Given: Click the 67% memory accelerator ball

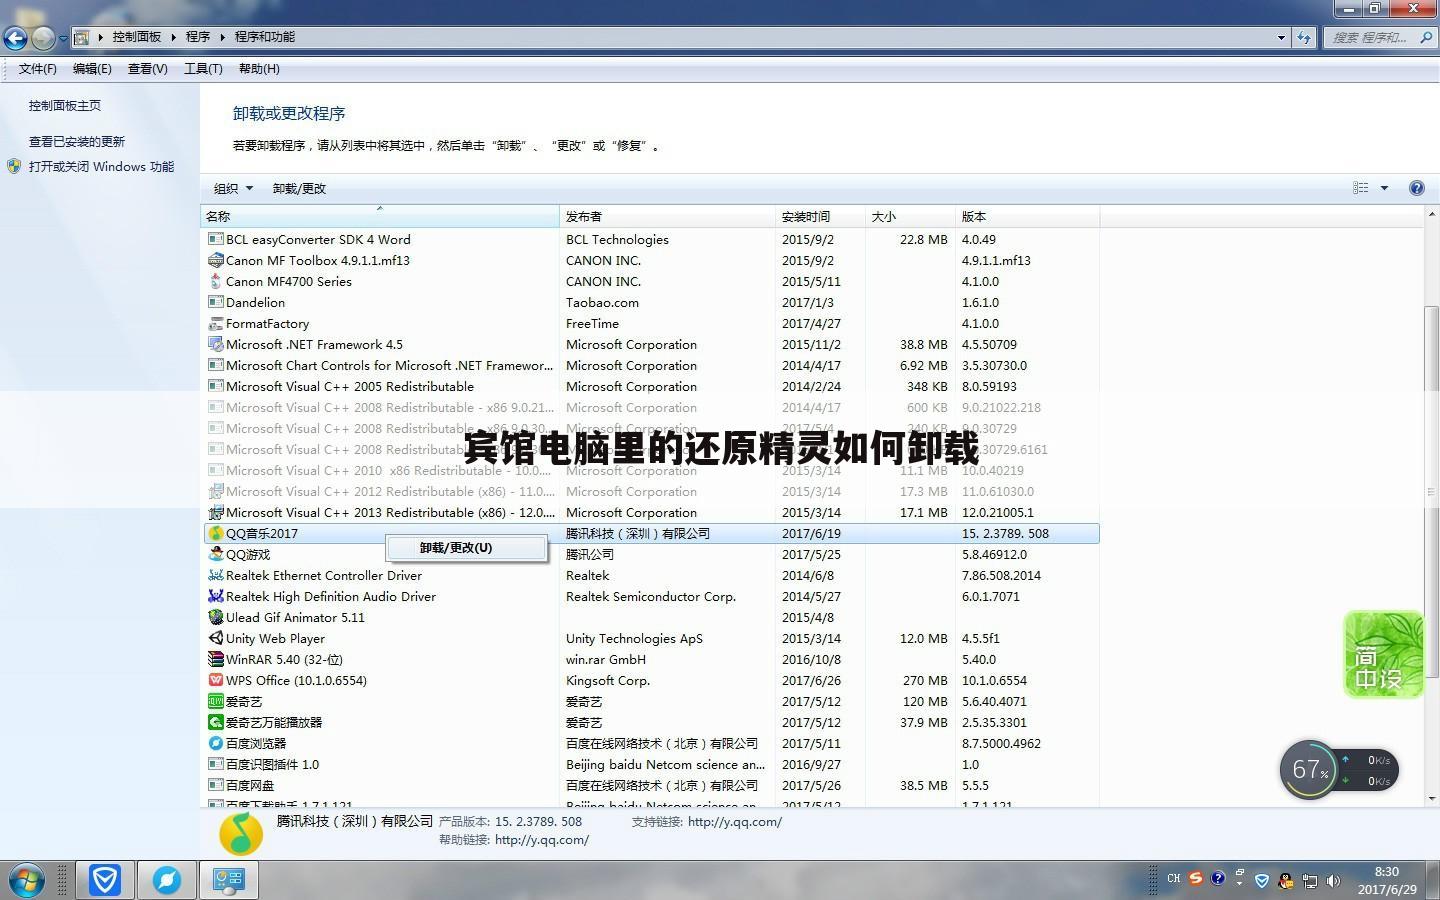Looking at the screenshot, I should coord(1308,770).
